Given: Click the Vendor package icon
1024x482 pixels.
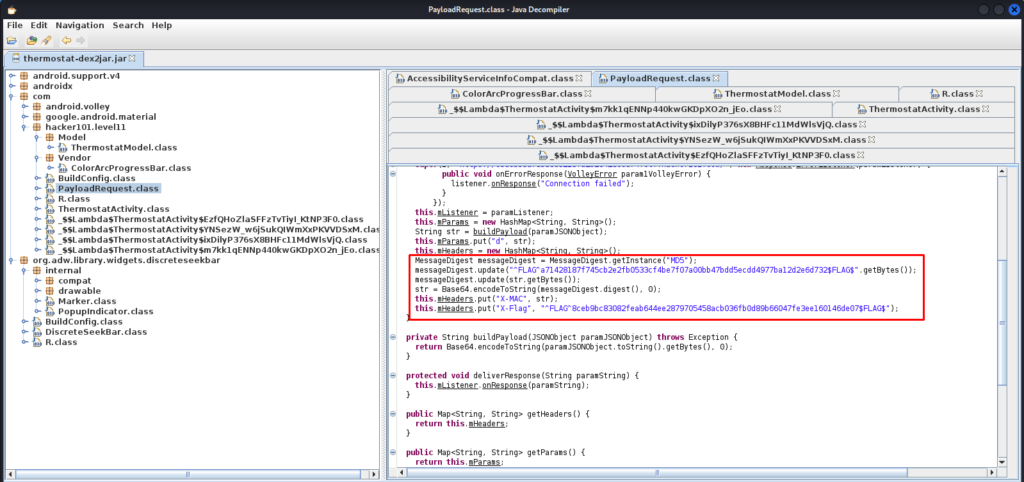Looking at the screenshot, I should [x=50, y=158].
